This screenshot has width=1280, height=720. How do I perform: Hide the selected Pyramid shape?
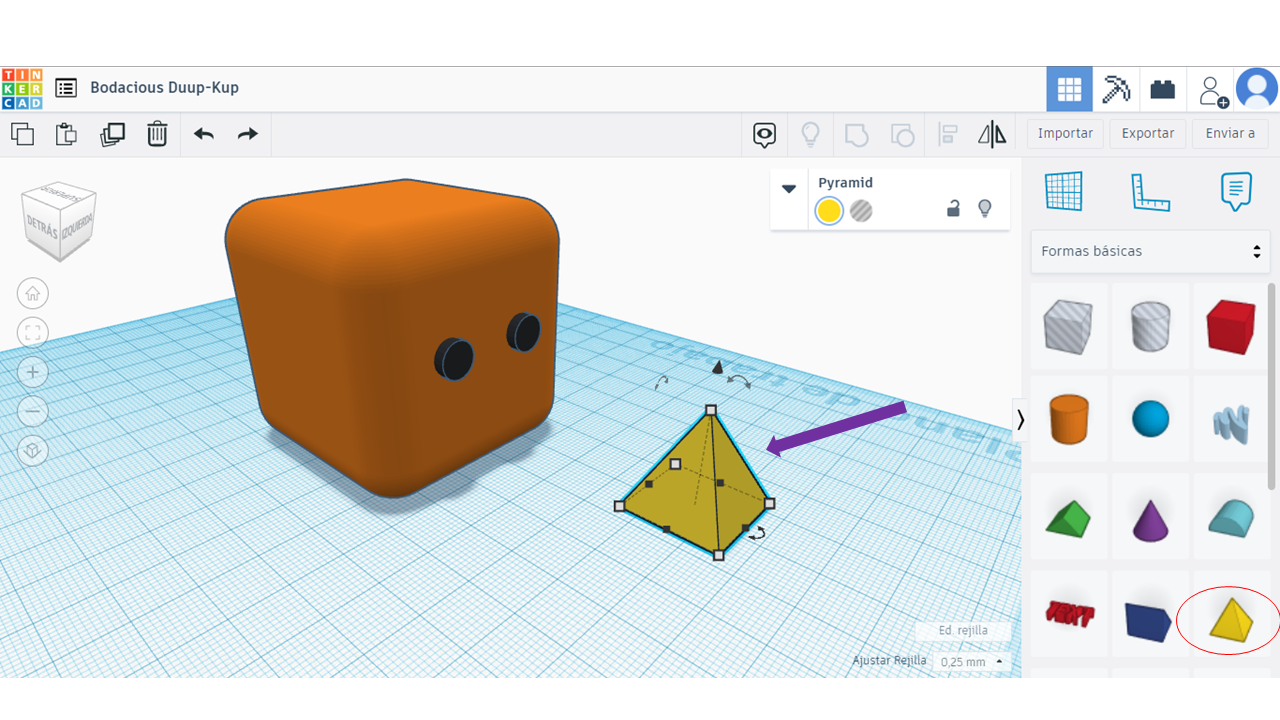pos(985,209)
